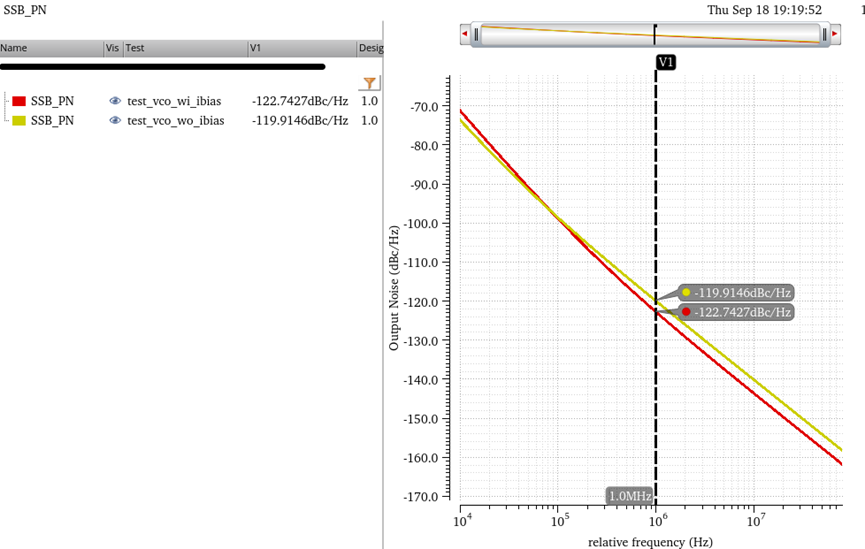This screenshot has width=865, height=549.
Task: Select the red dot marker label -122.7427dBc/Hz
Action: click(737, 312)
